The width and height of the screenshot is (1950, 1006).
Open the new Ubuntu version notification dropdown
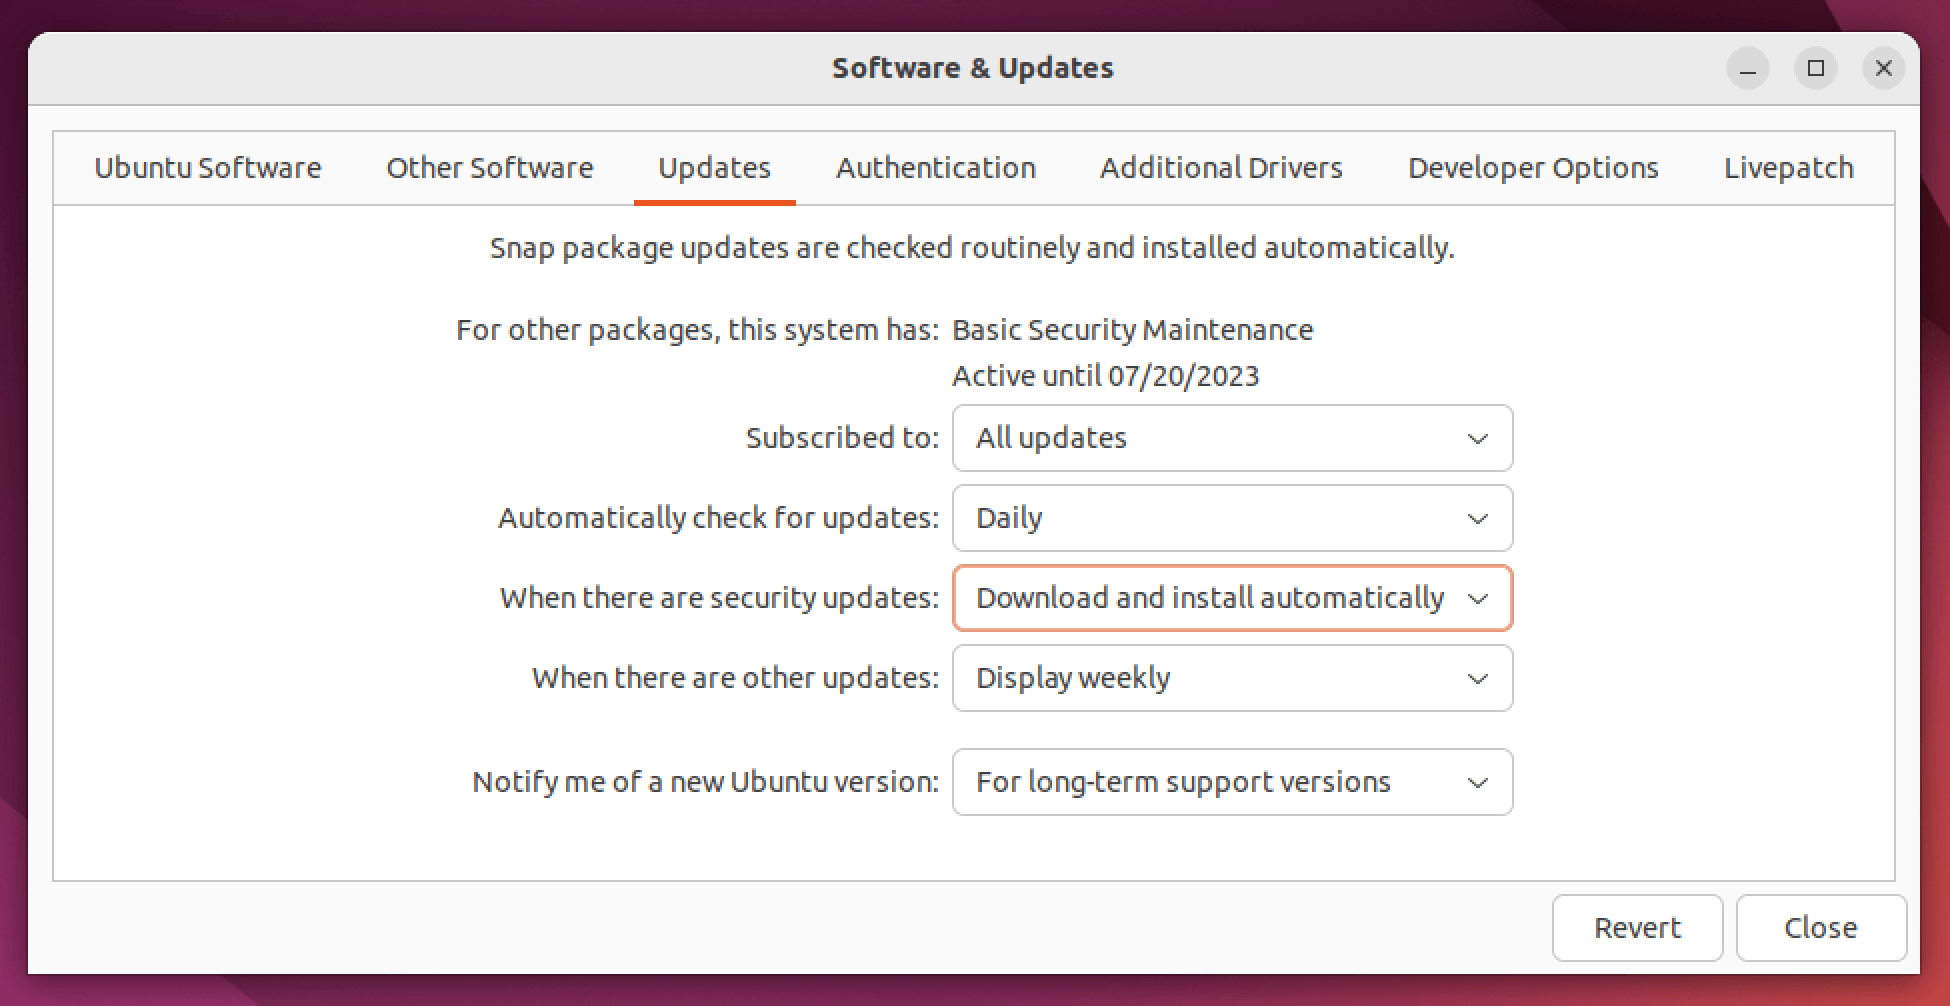point(1231,782)
